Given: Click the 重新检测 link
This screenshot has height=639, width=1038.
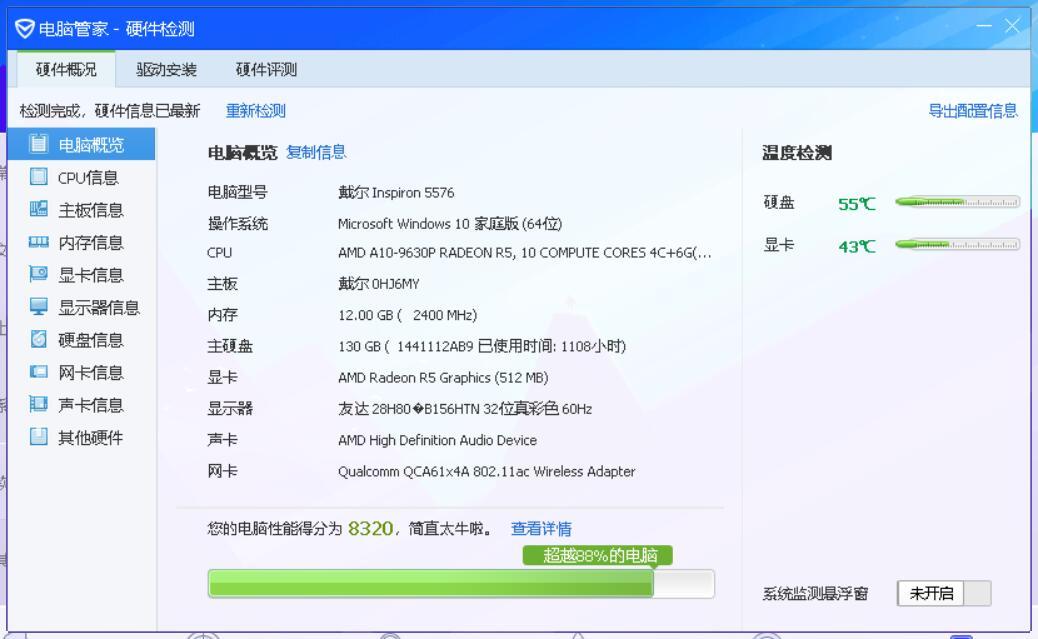Looking at the screenshot, I should tap(256, 111).
